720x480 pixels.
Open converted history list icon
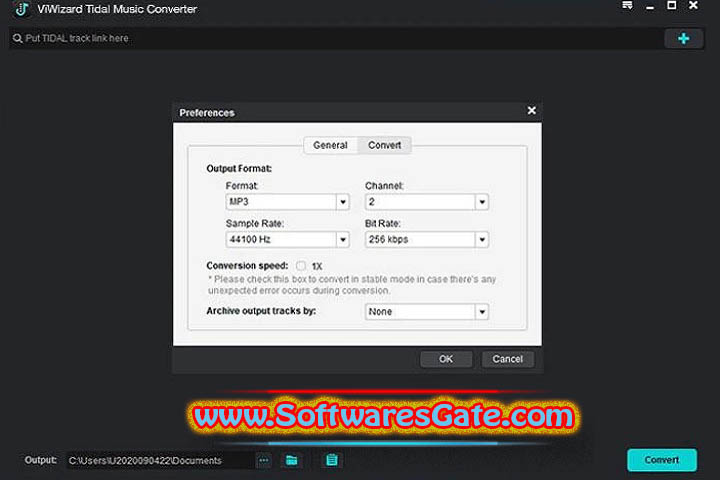point(332,460)
